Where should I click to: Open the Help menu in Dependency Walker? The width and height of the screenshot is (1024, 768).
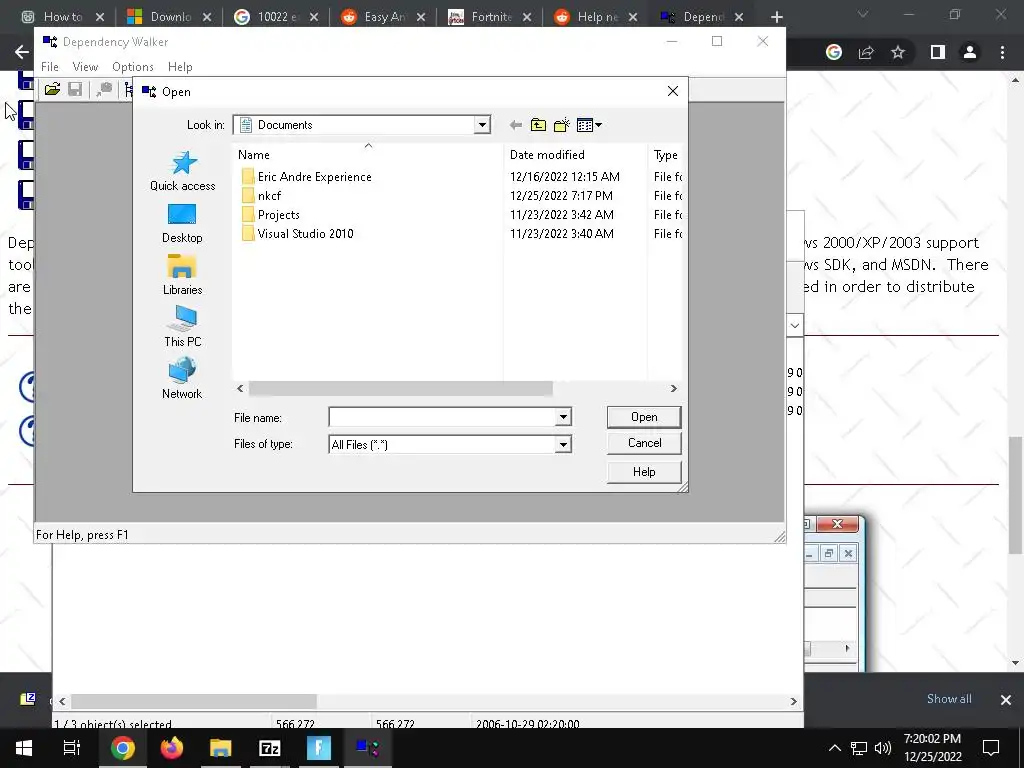point(180,67)
